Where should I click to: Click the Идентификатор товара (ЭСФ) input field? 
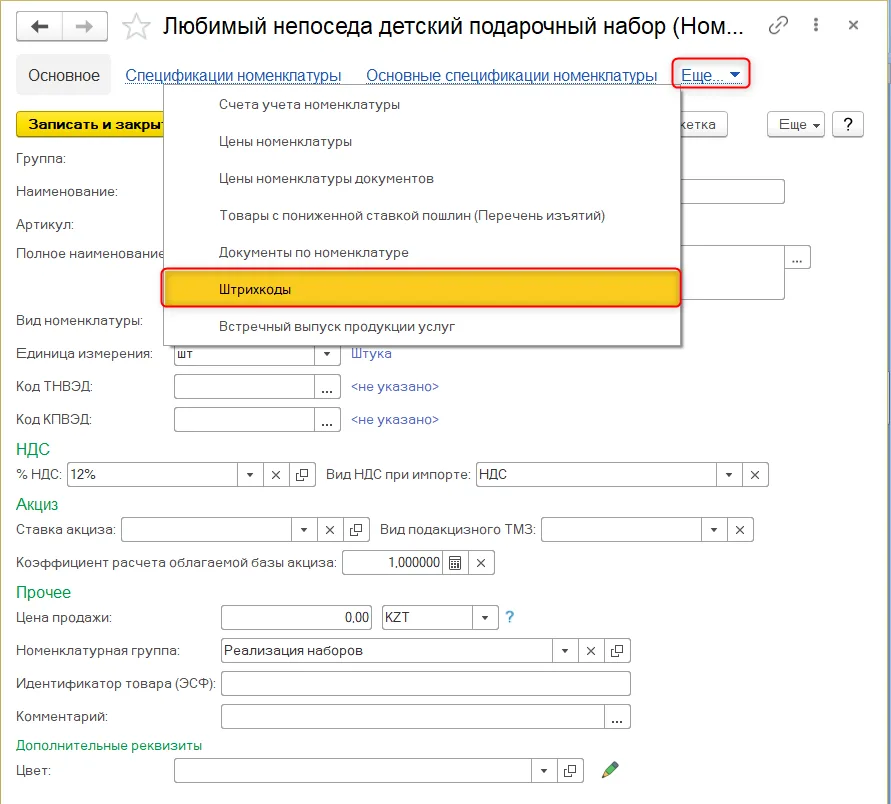point(426,684)
